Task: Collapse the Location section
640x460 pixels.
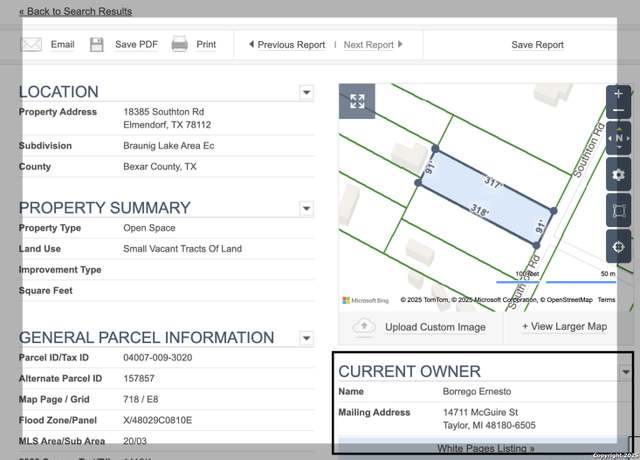Action: click(306, 92)
